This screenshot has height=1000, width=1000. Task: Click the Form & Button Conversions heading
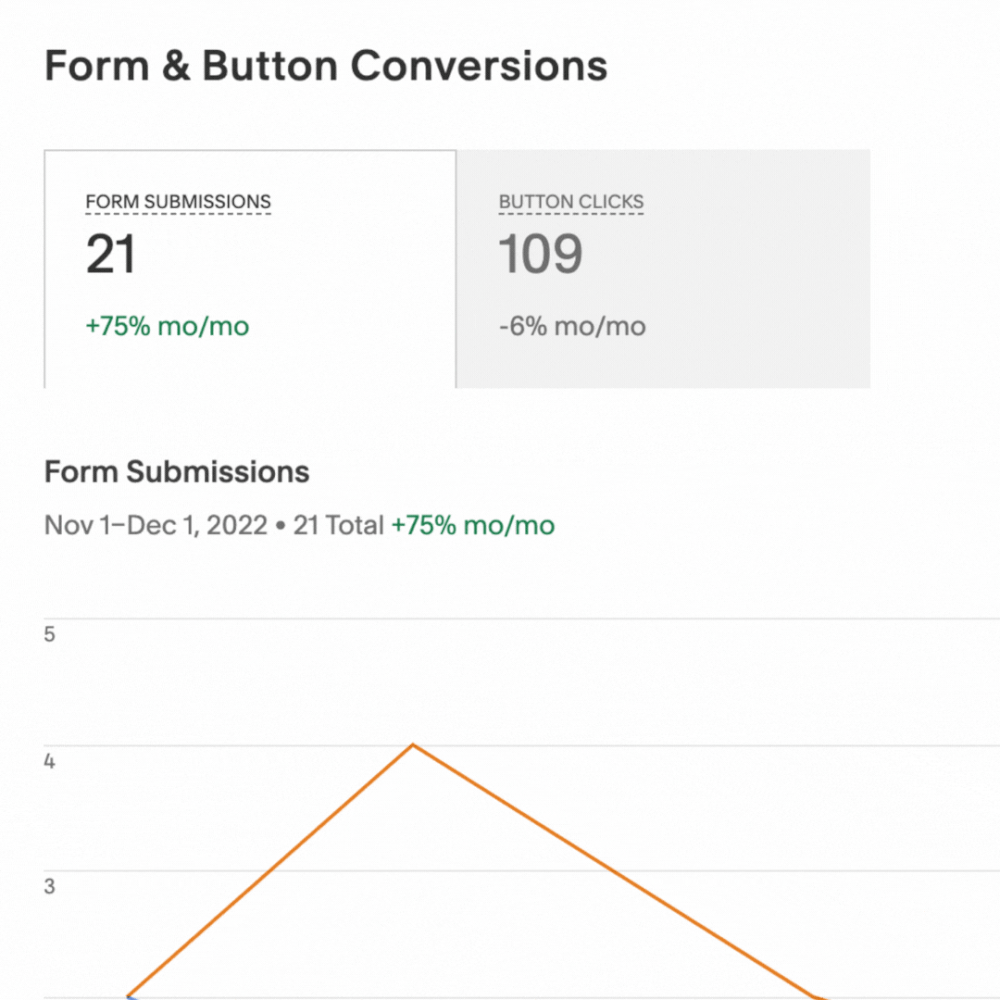coord(326,66)
